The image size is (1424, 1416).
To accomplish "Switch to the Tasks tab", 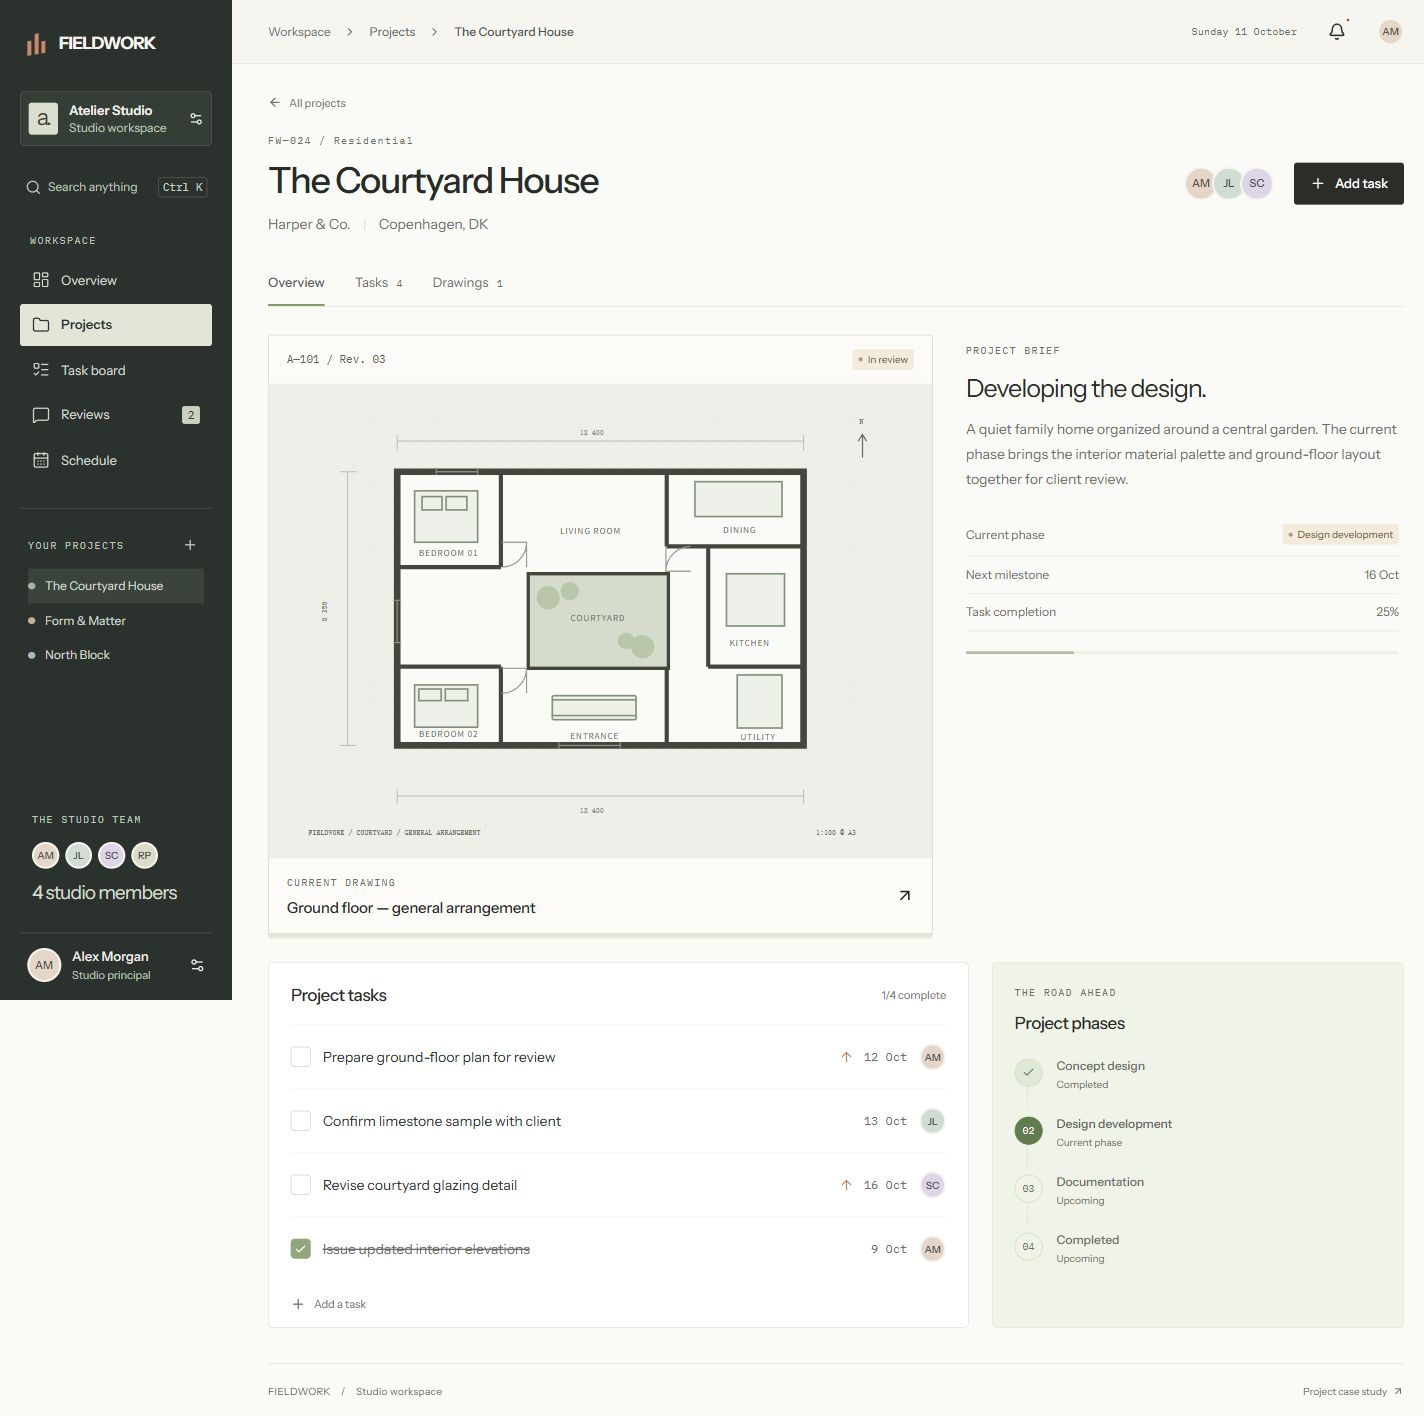I will (x=379, y=283).
